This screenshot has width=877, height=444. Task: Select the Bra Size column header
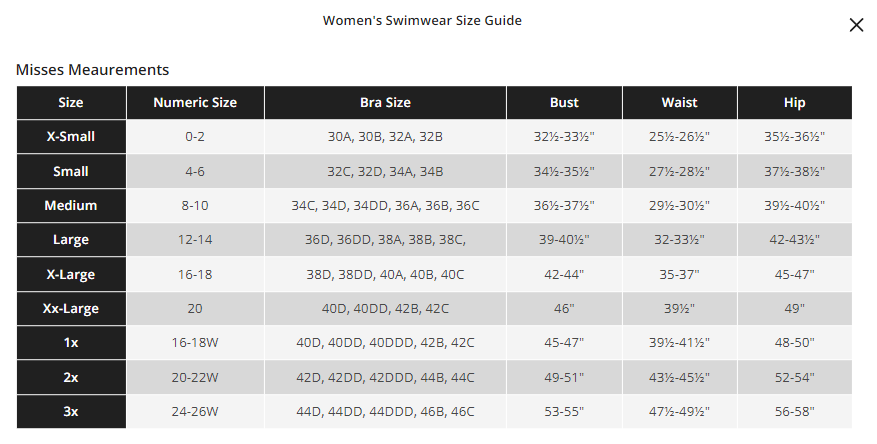[x=385, y=103]
